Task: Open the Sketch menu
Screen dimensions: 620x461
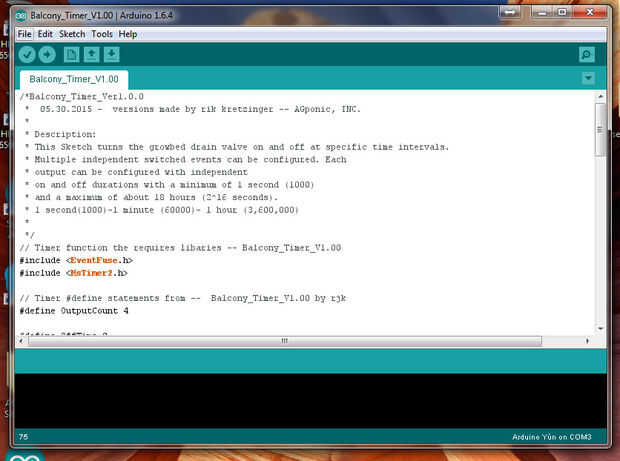Action: click(x=72, y=34)
